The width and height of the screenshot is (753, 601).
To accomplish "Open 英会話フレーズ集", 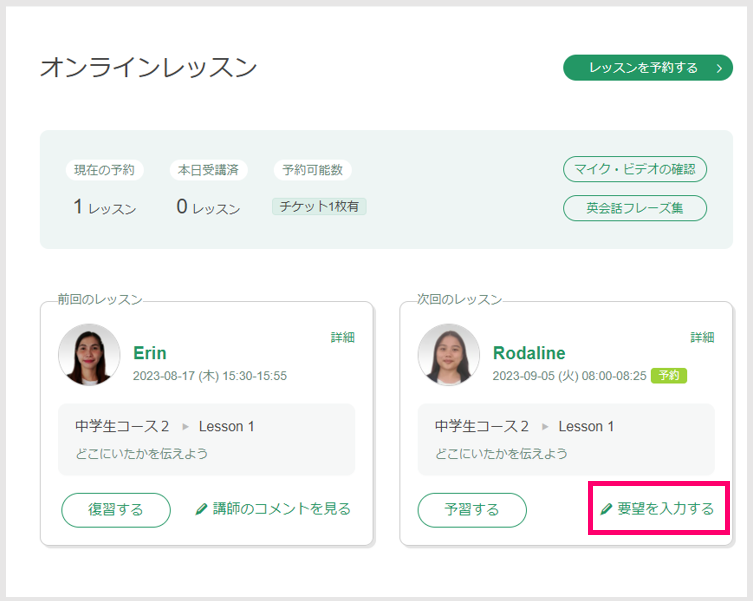I will 634,208.
